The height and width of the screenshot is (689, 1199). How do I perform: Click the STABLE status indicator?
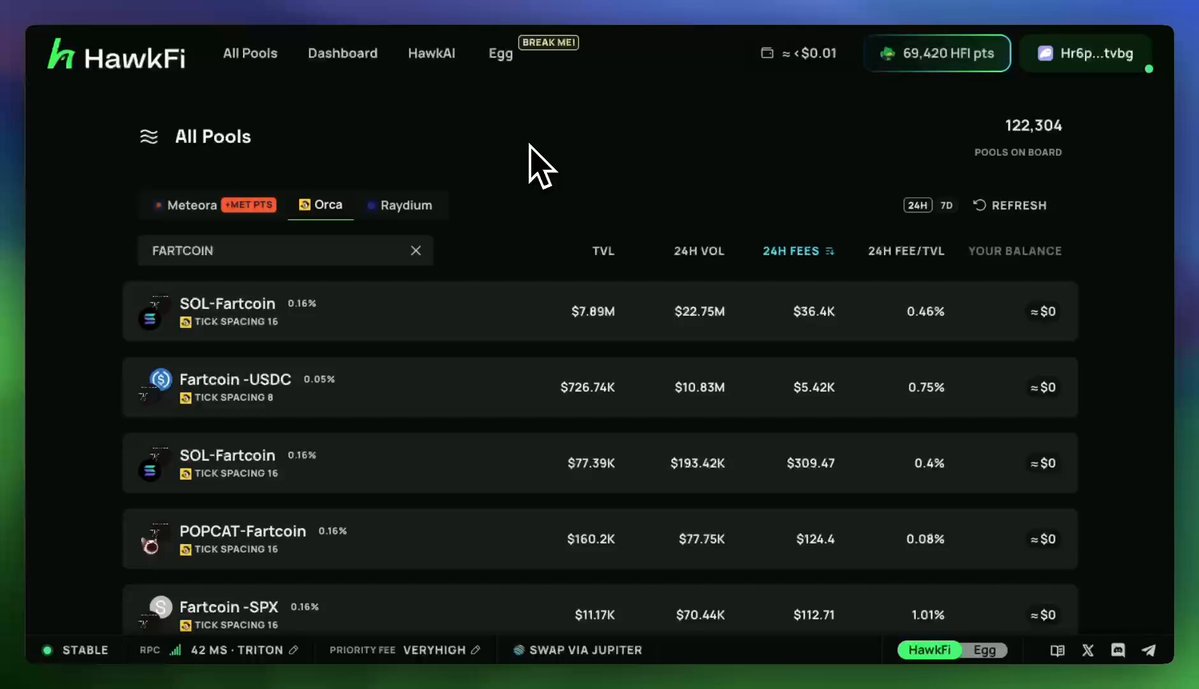click(x=75, y=650)
